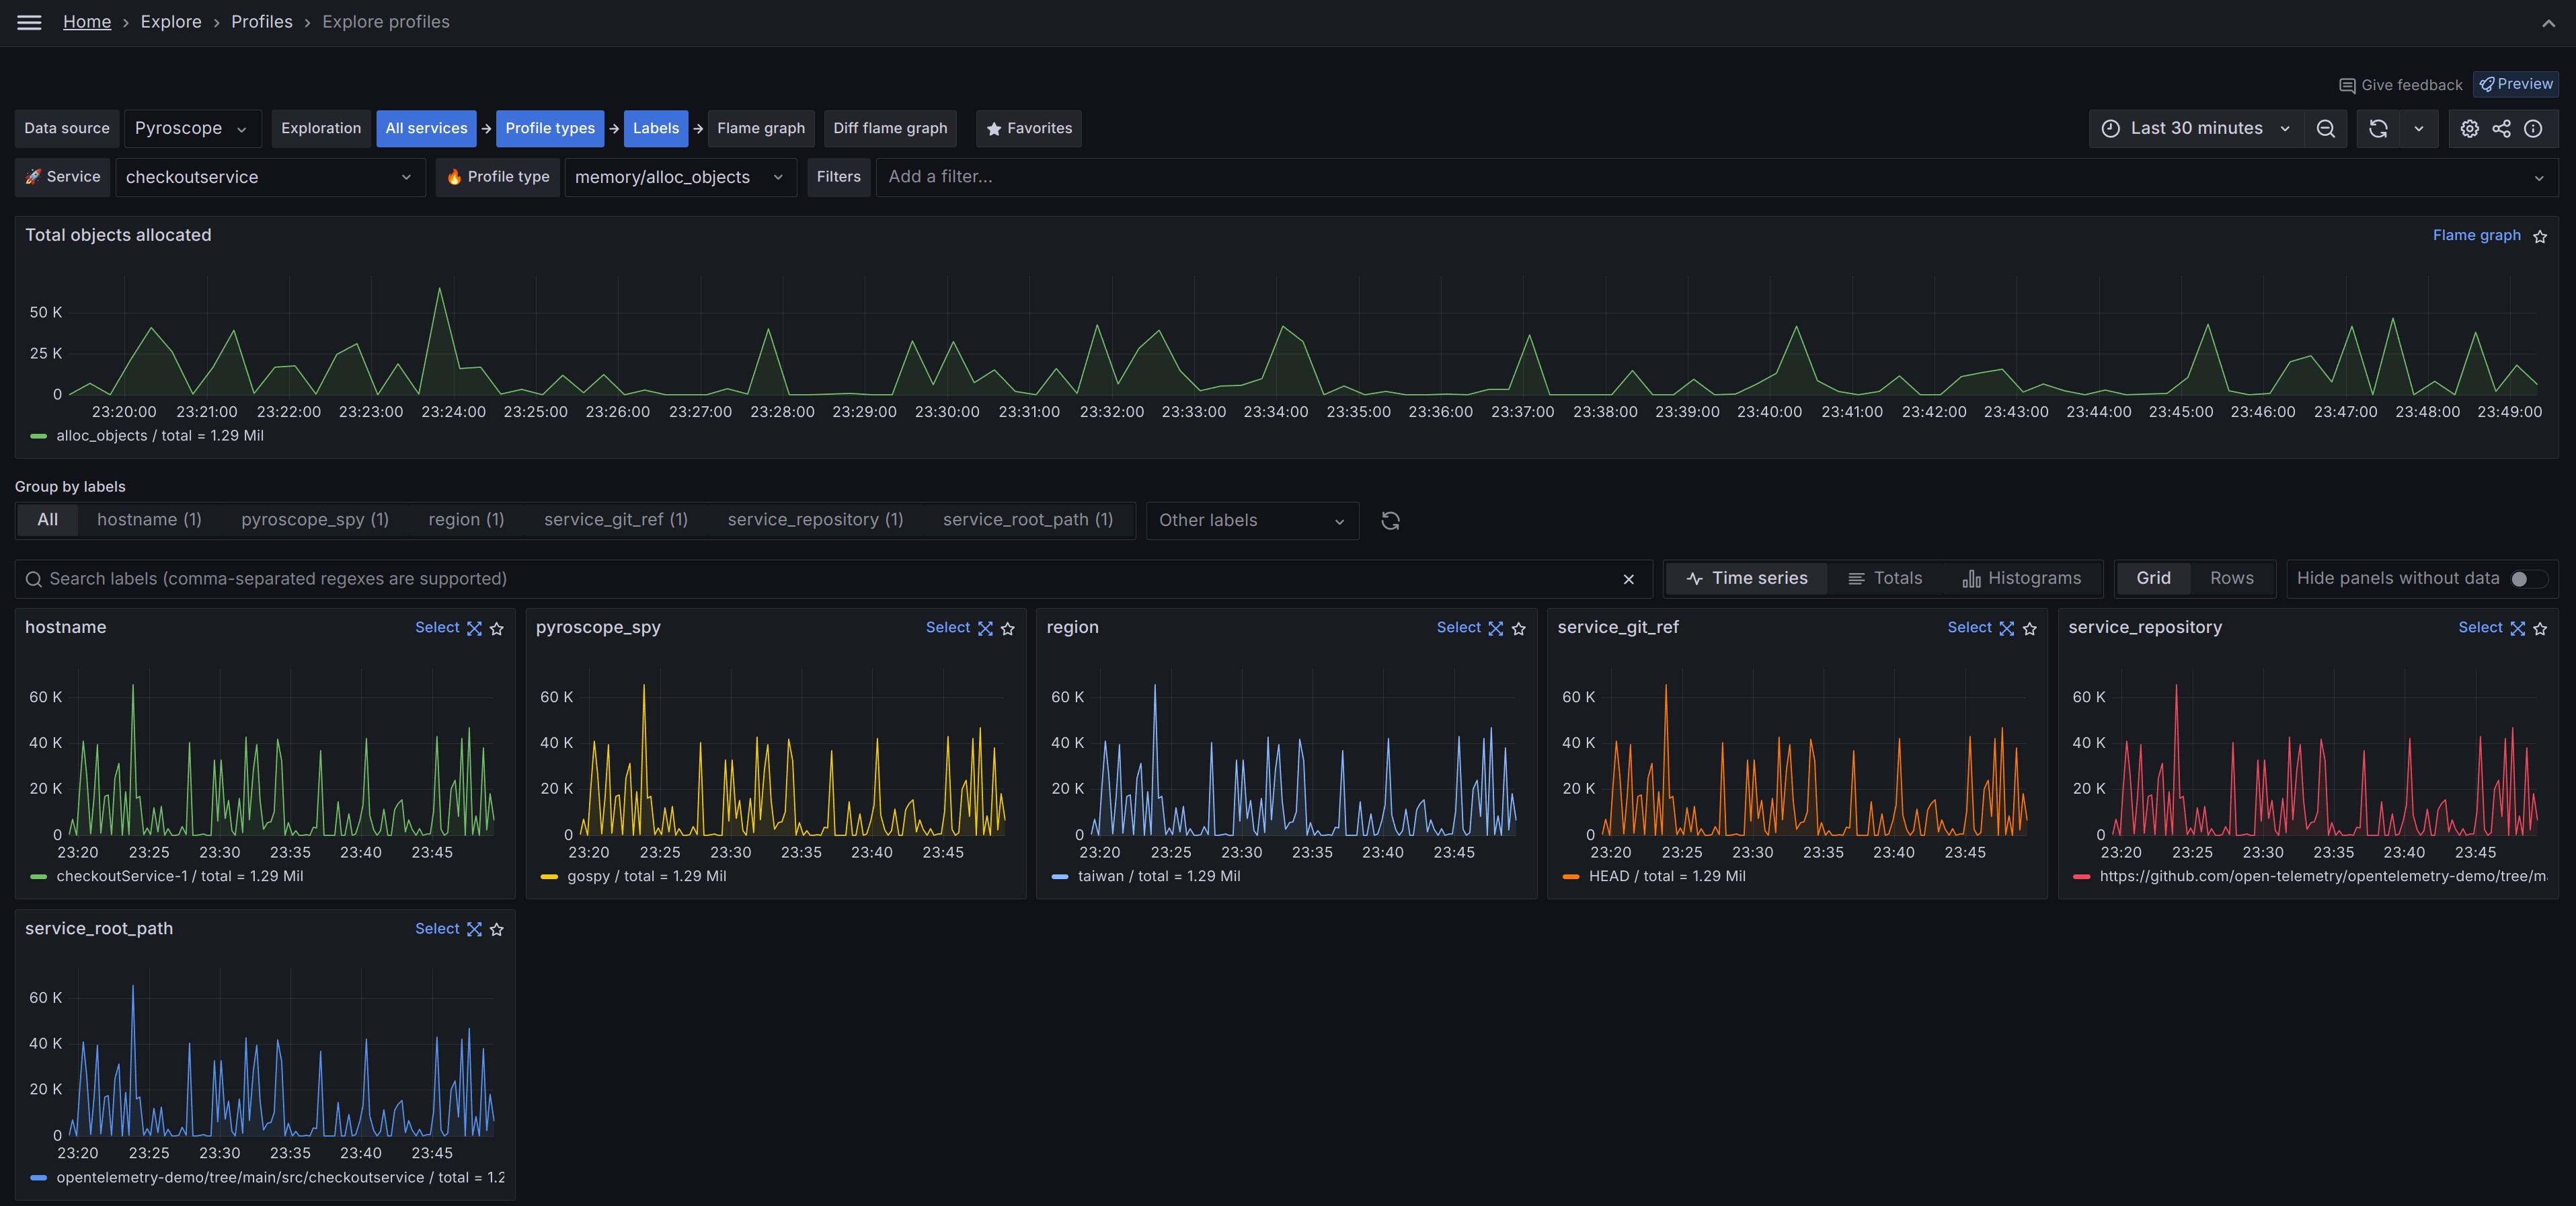This screenshot has height=1206, width=2576.
Task: Expand the Other labels dropdown
Action: (1251, 521)
